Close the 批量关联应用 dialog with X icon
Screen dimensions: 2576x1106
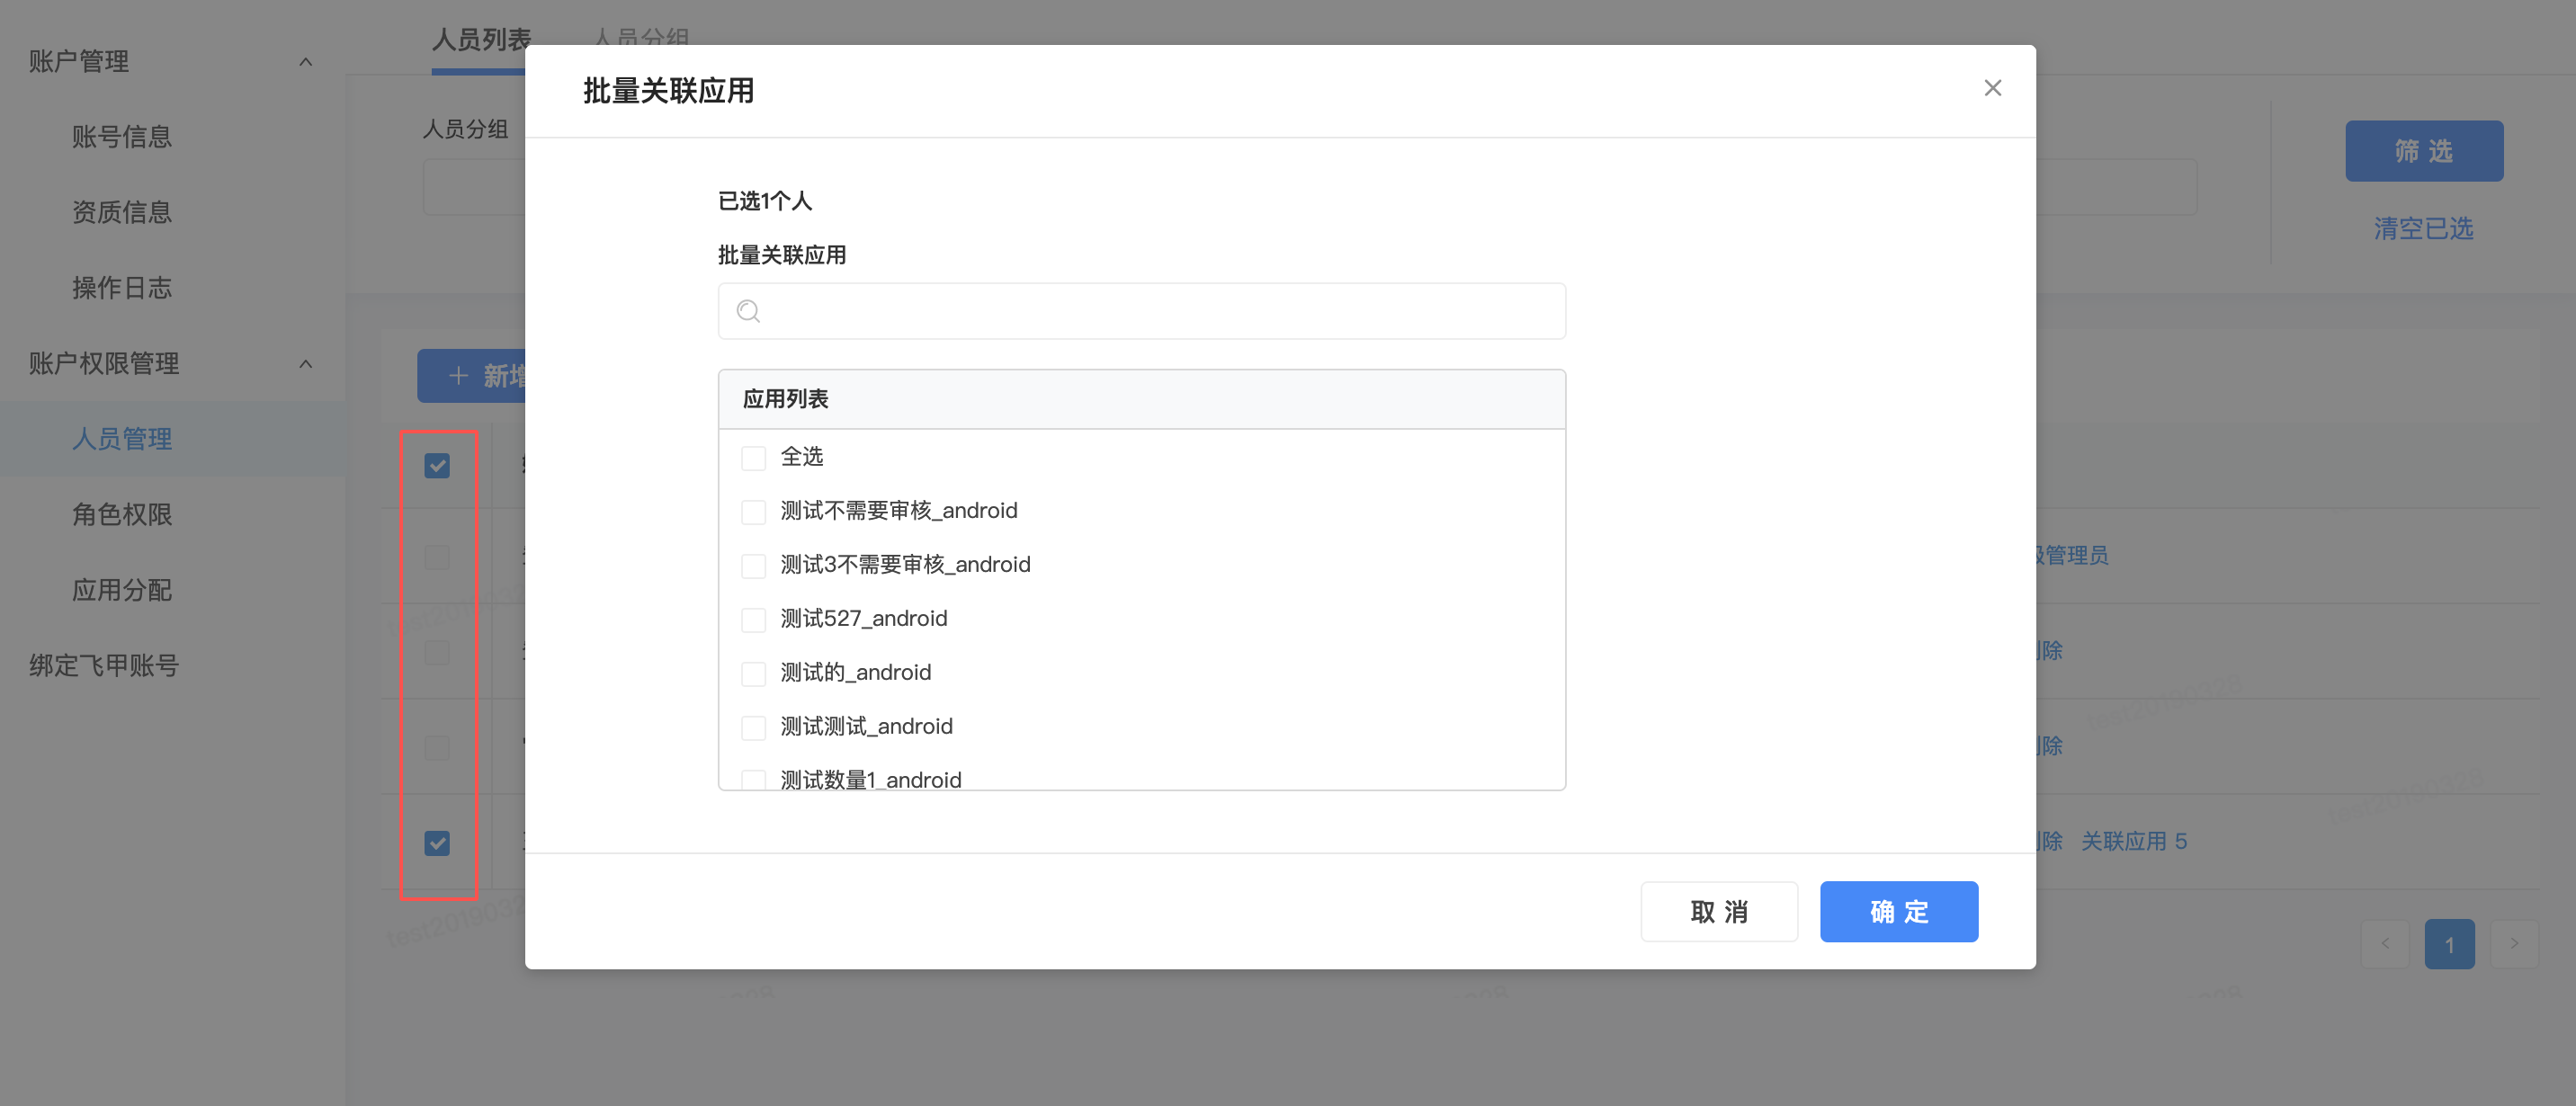(1992, 88)
